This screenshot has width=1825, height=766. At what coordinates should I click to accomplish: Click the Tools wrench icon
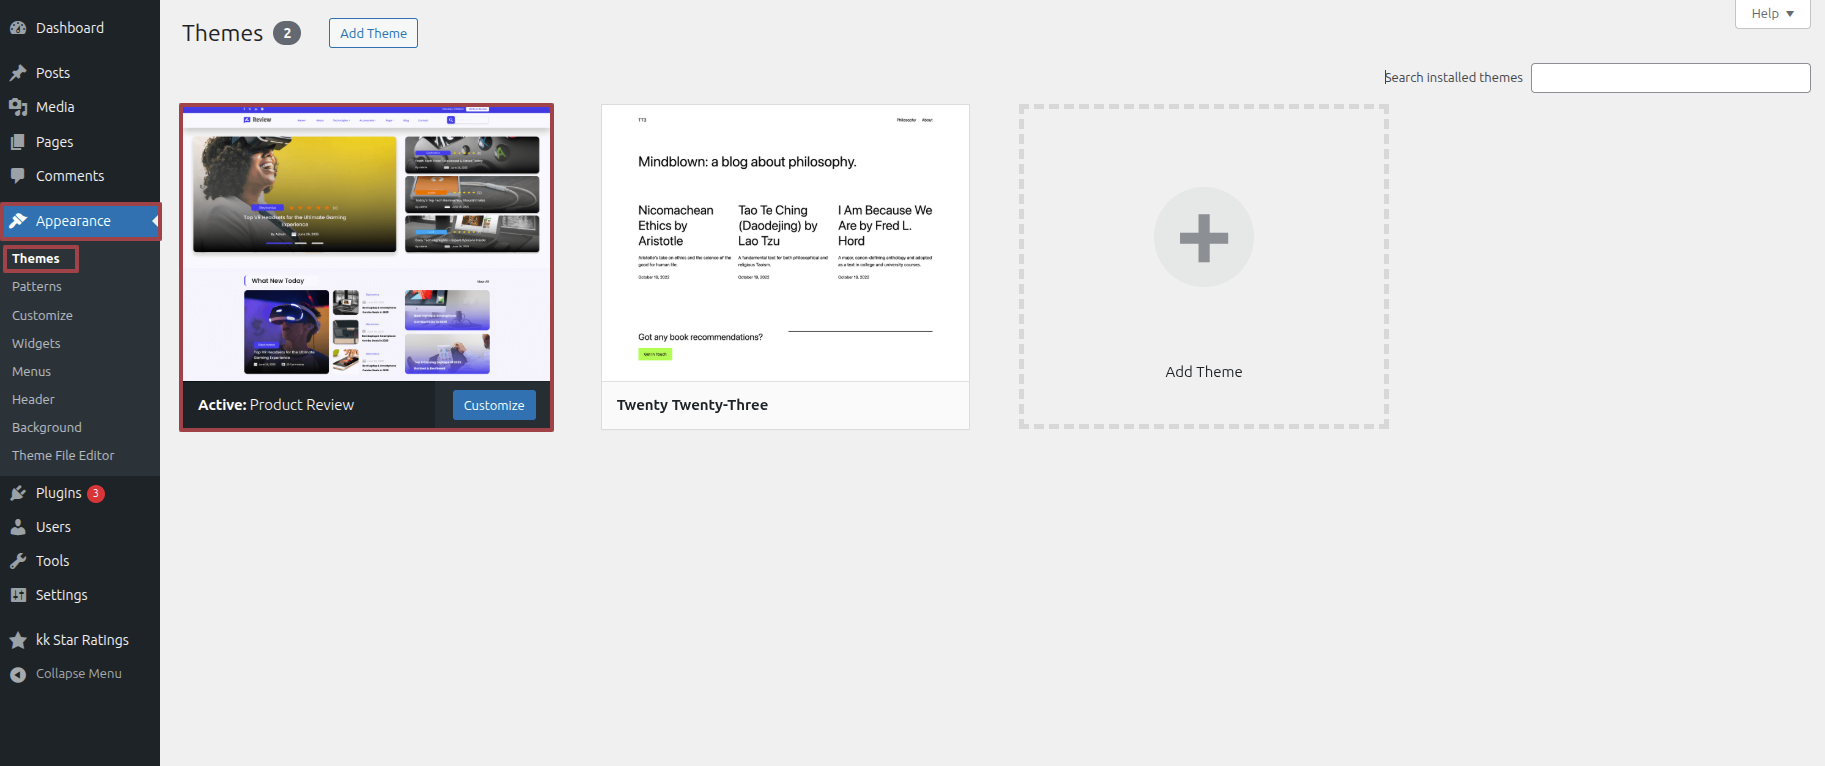18,561
